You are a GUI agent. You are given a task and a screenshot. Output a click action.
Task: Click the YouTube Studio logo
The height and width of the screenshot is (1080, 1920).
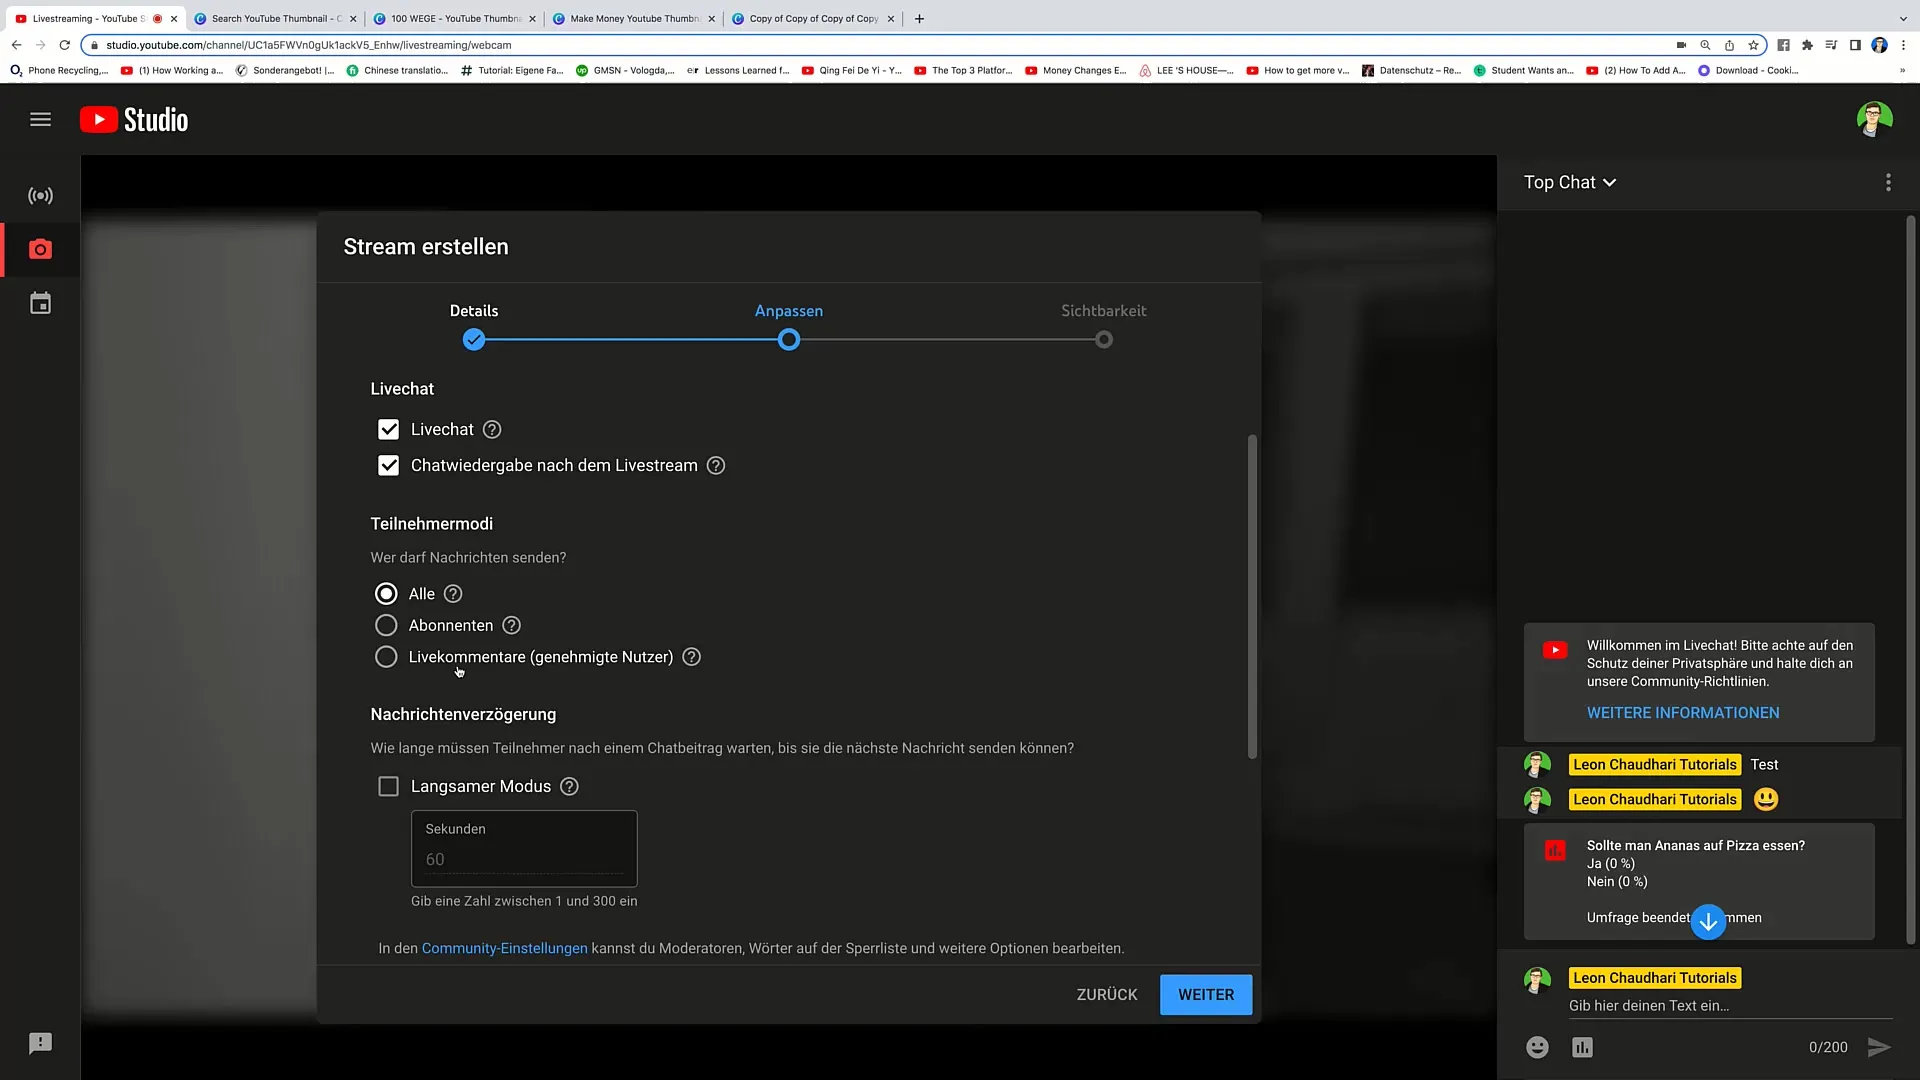click(x=134, y=120)
